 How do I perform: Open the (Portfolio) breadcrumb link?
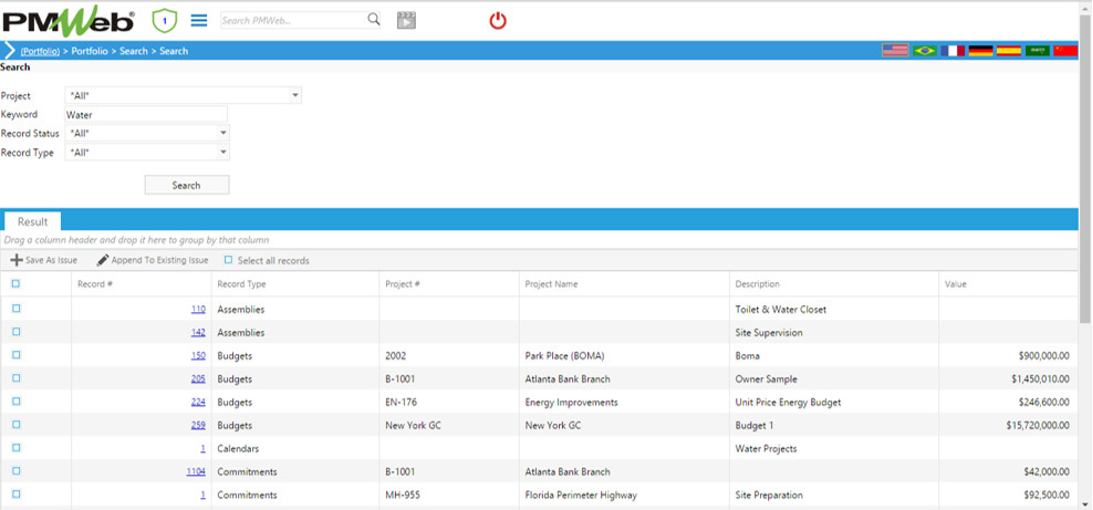(40, 51)
